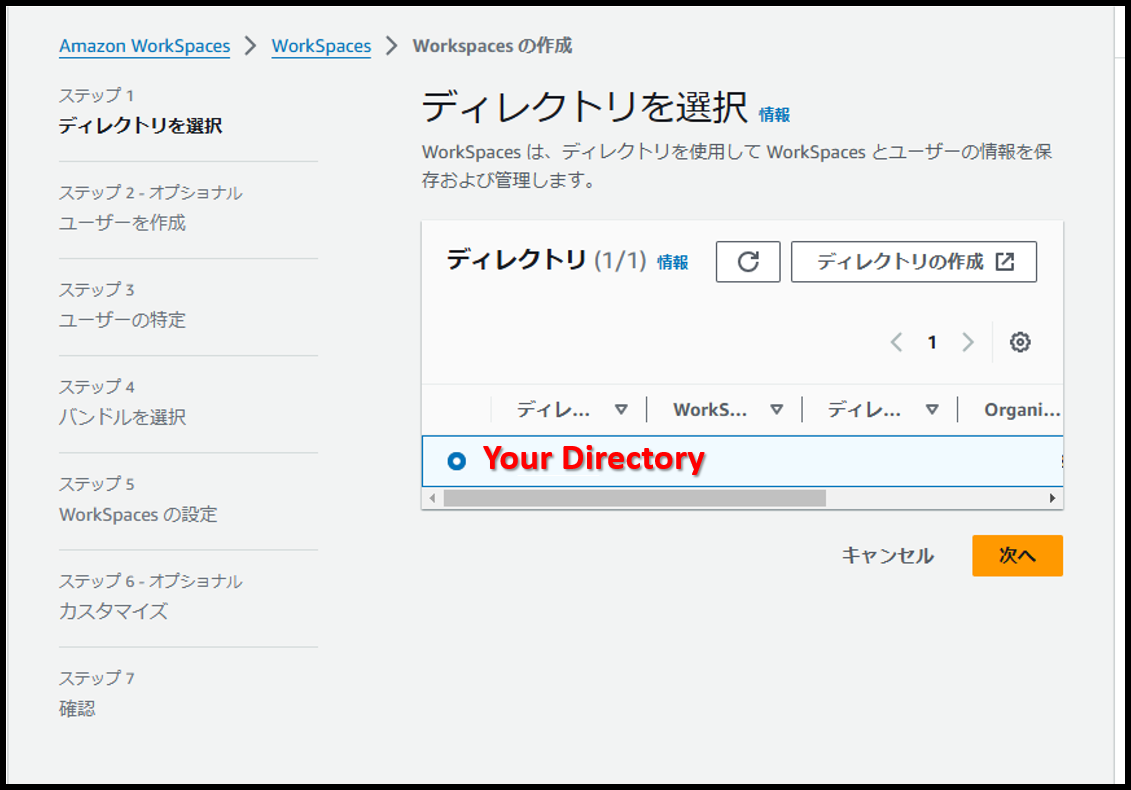Click Workspaces の作成 breadcrumb text

pos(493,46)
